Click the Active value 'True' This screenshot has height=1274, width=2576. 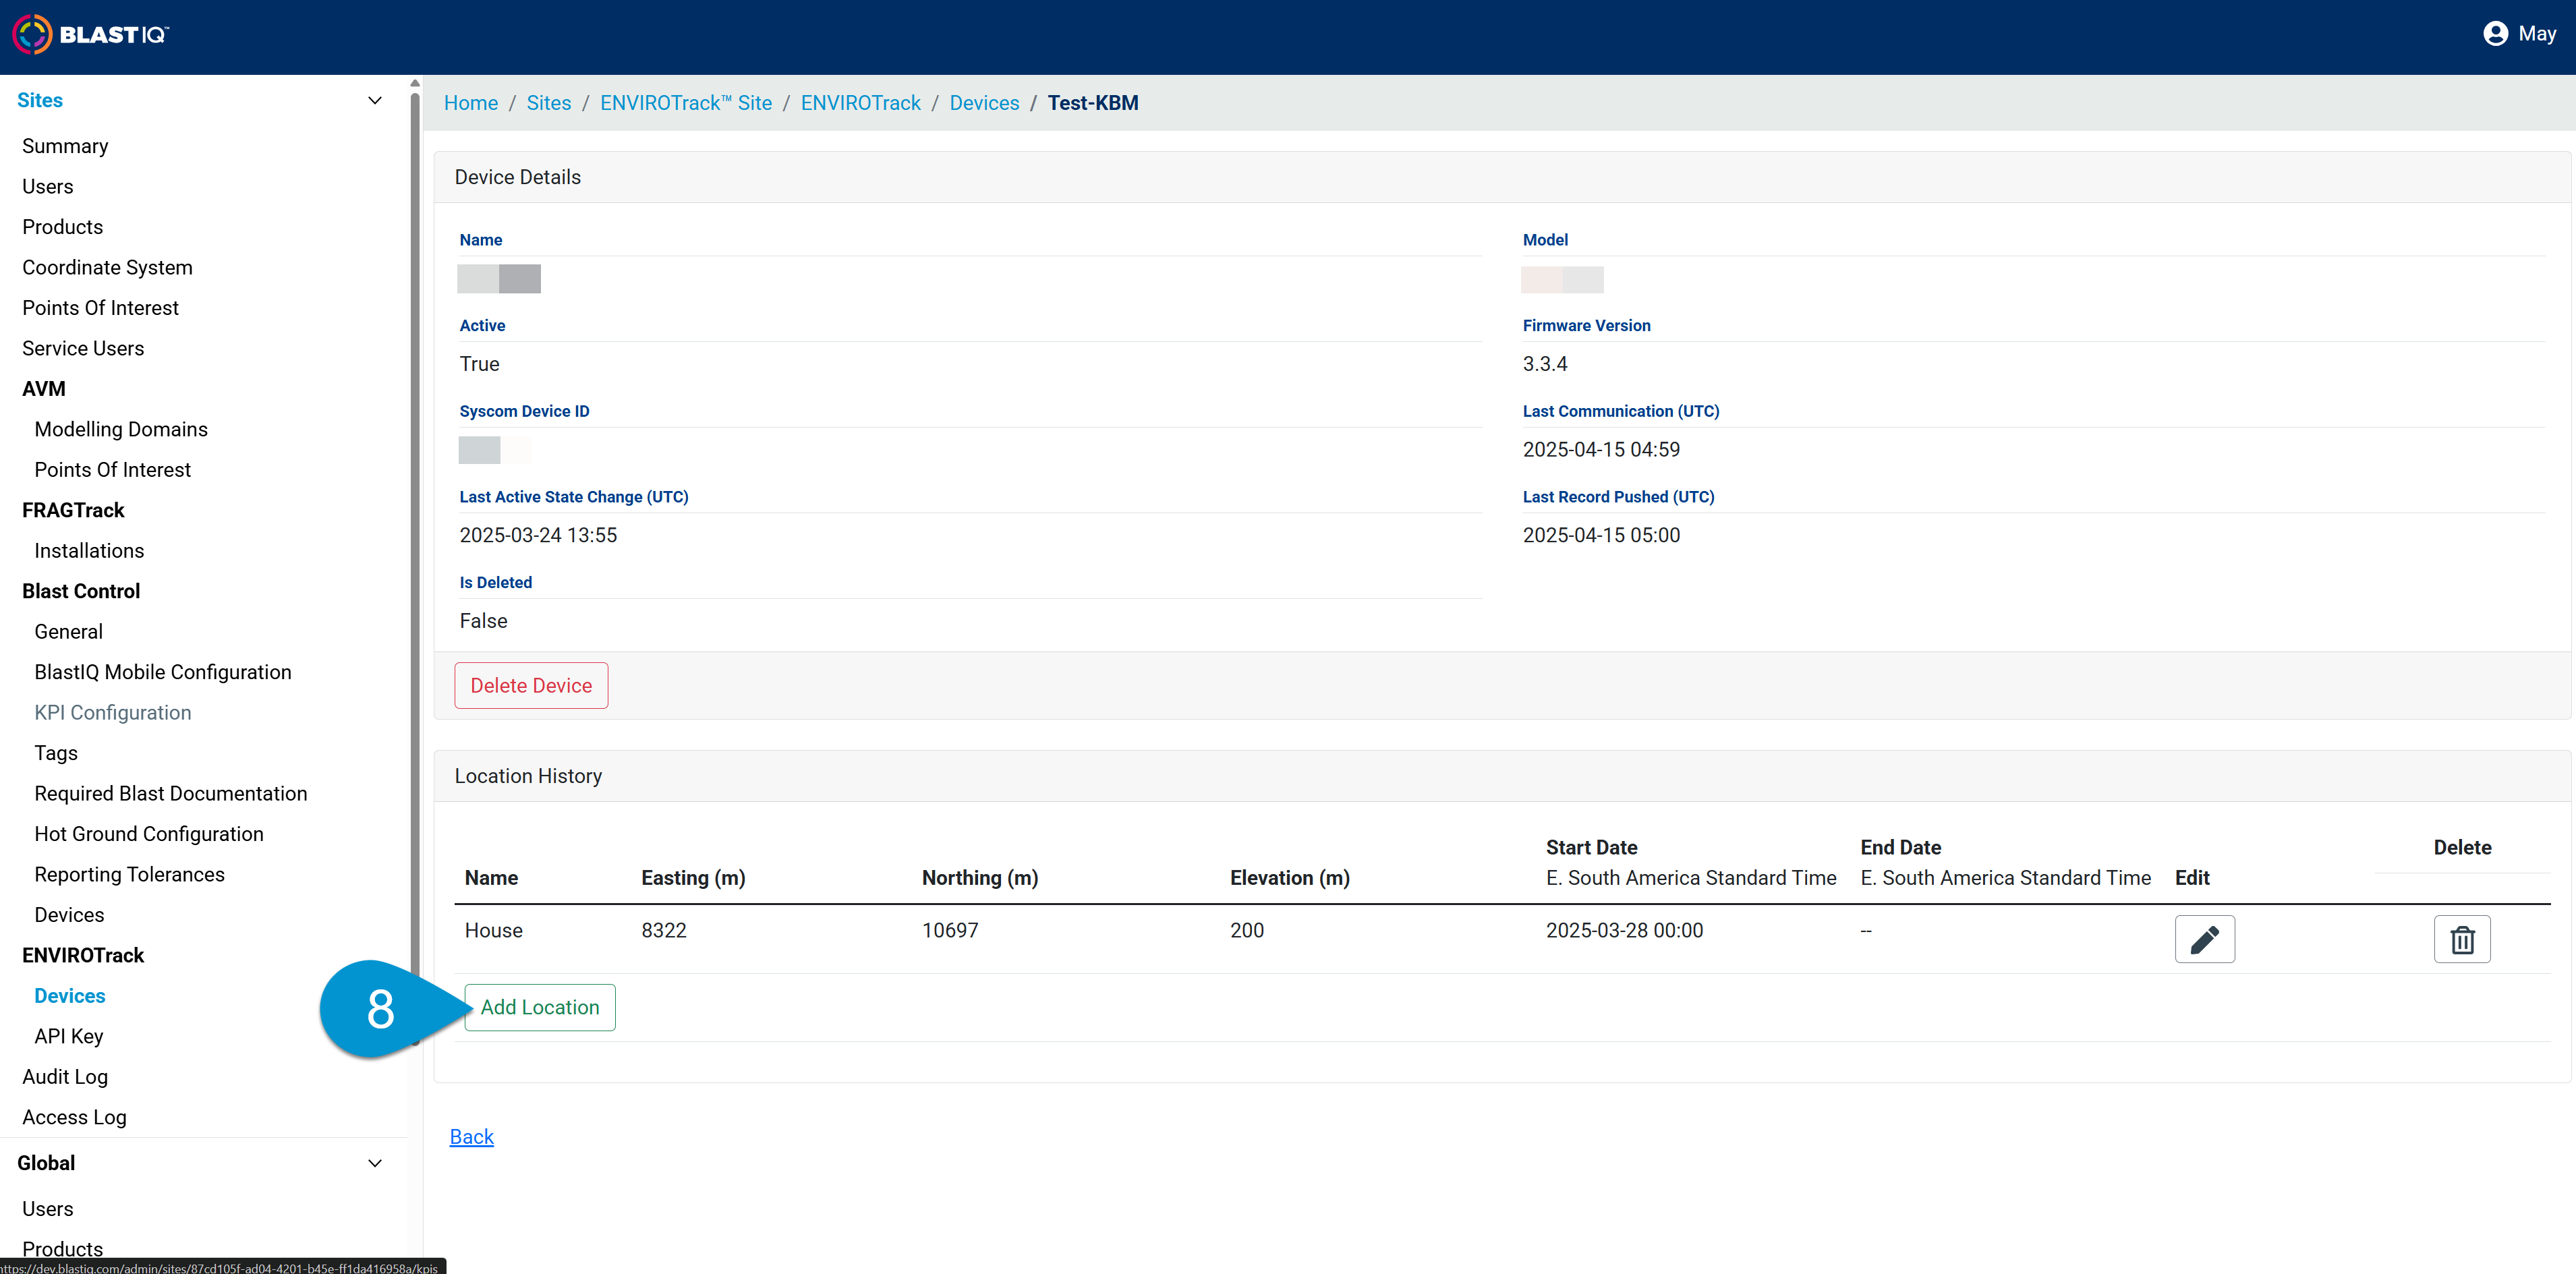click(x=479, y=364)
